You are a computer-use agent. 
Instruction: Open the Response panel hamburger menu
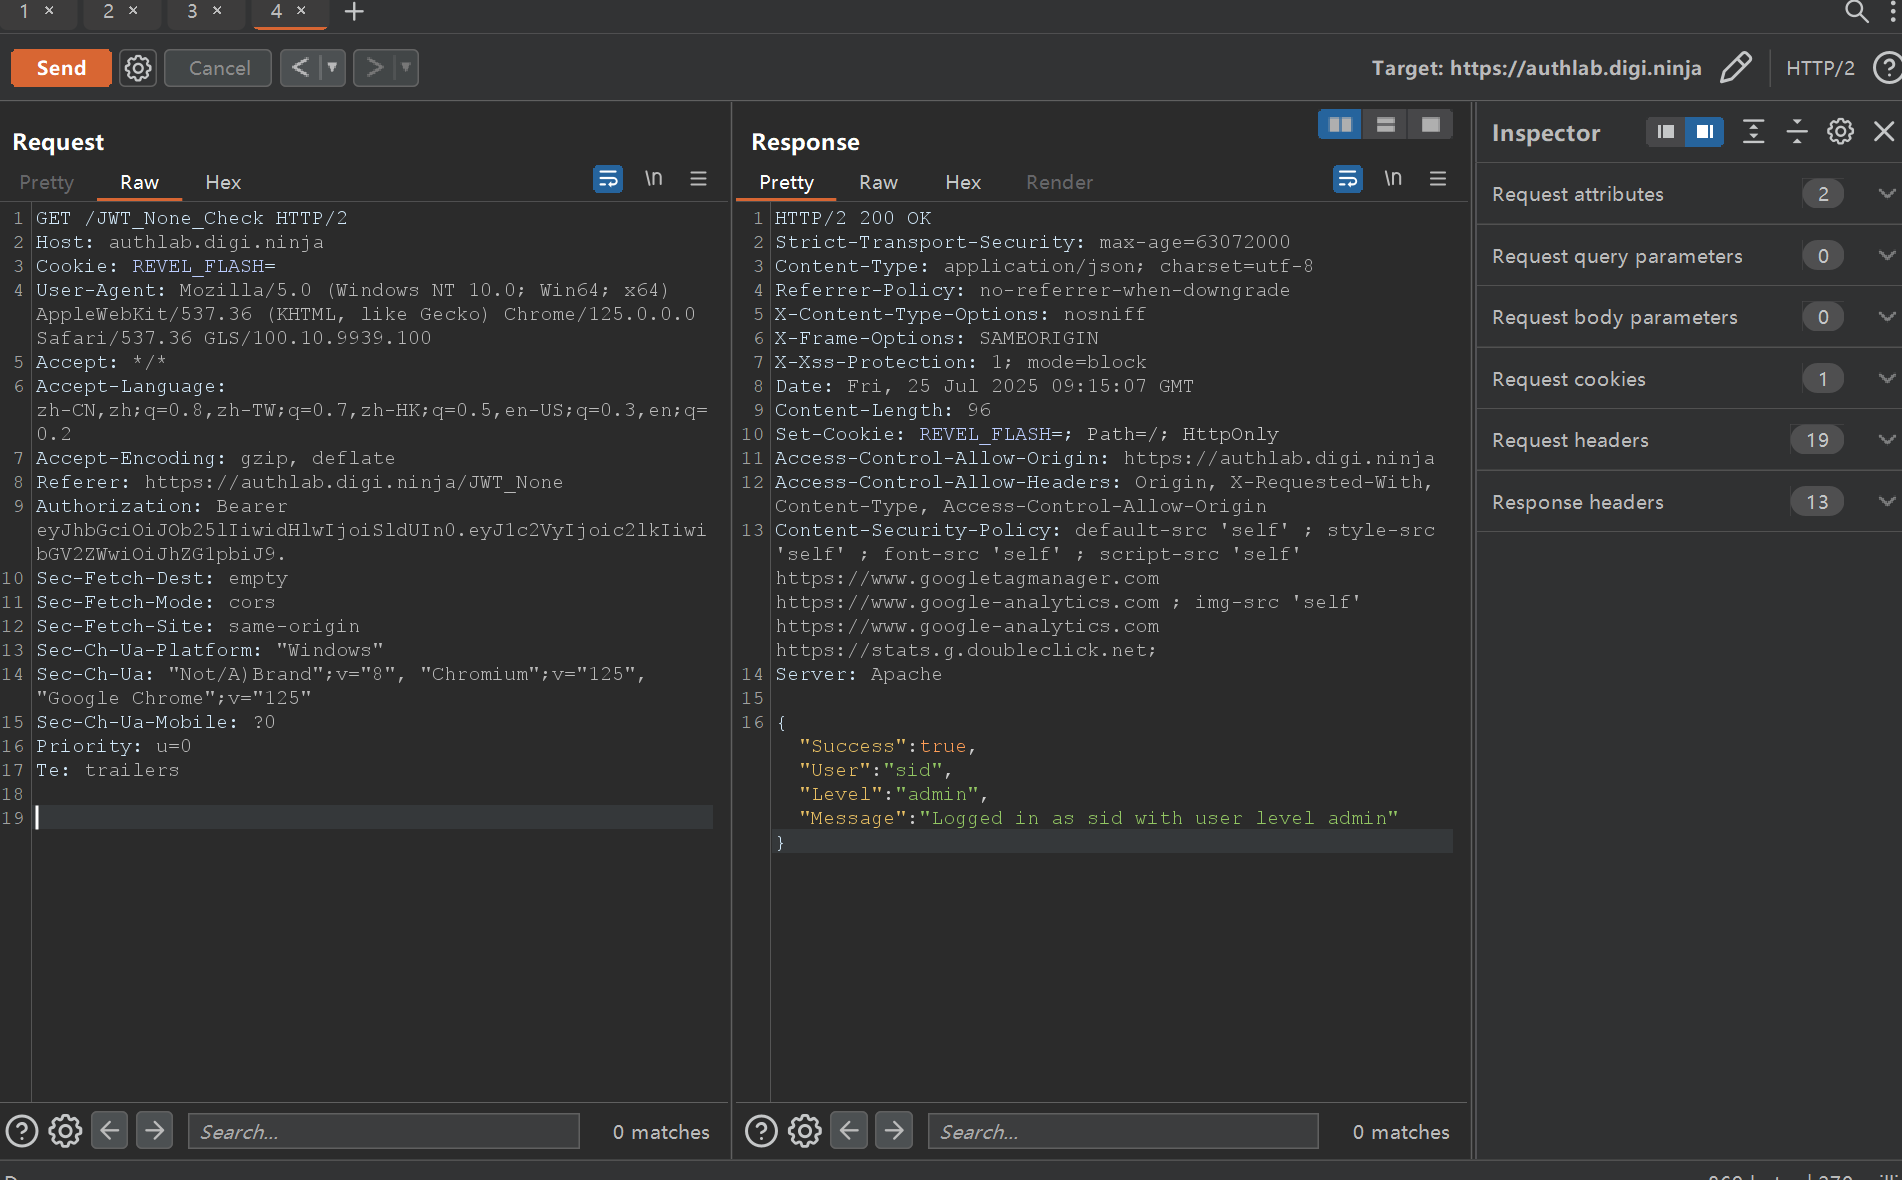point(1438,178)
